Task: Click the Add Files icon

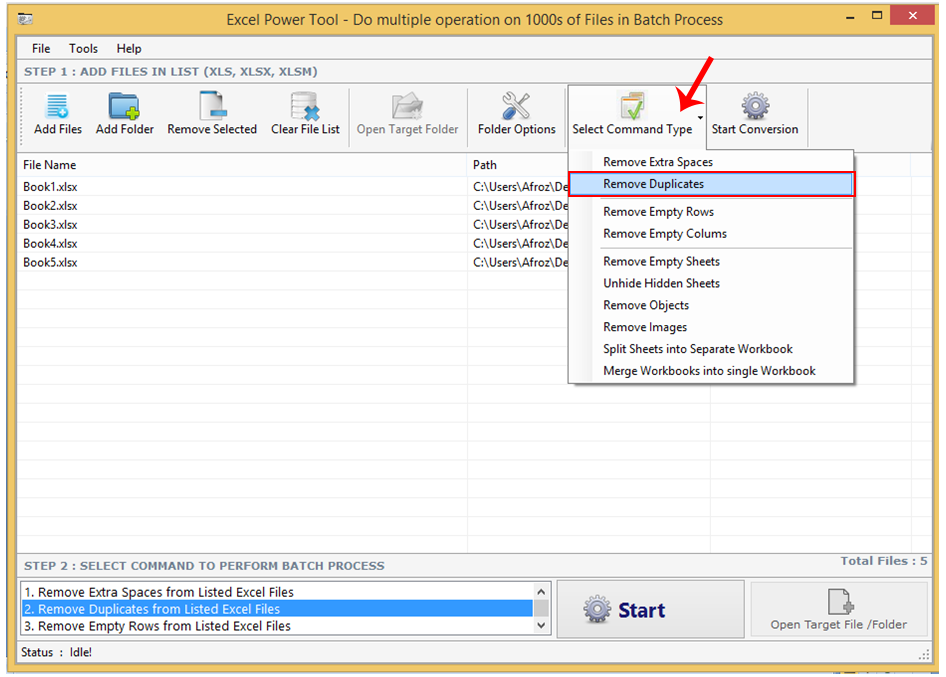Action: point(58,106)
